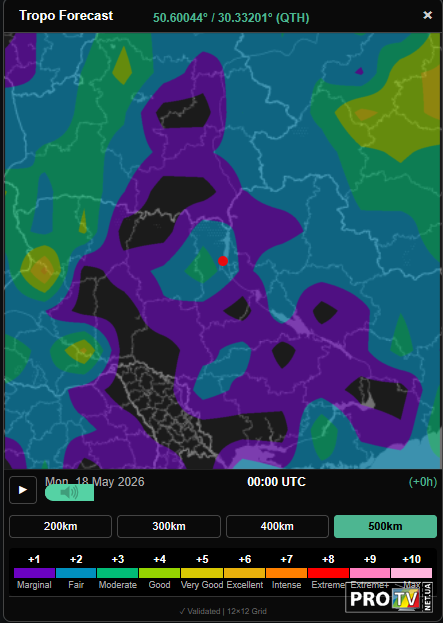Click the Moderate legend label
This screenshot has width=443, height=623.
[x=118, y=585]
